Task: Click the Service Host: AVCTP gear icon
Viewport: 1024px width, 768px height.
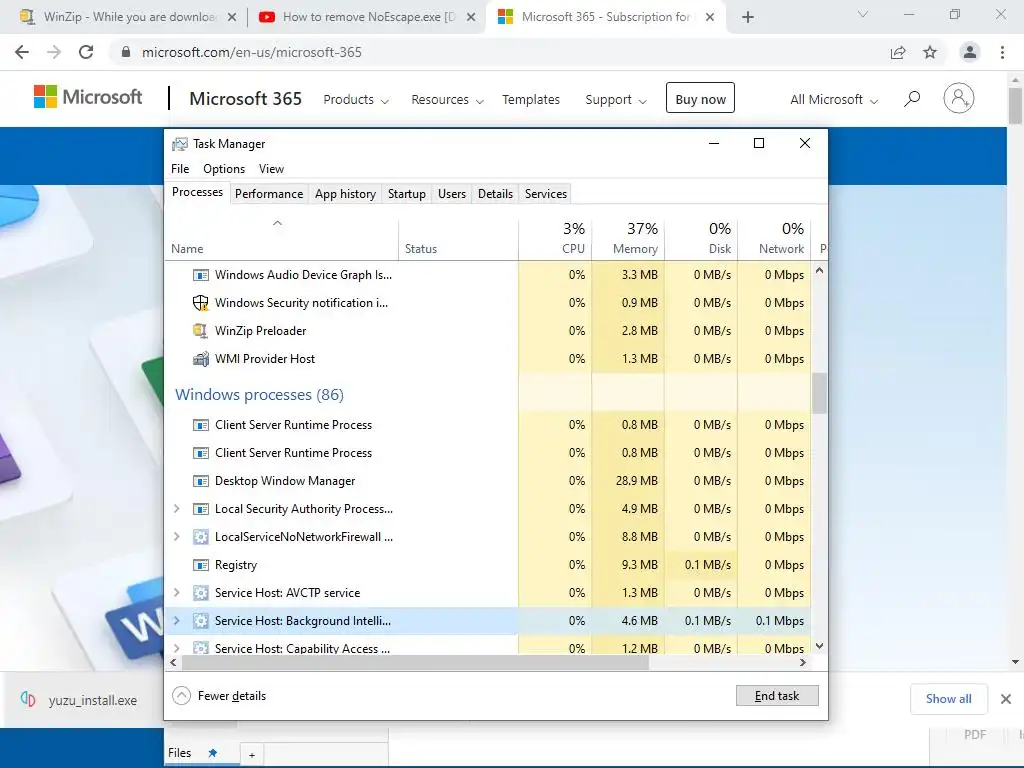Action: coord(200,593)
